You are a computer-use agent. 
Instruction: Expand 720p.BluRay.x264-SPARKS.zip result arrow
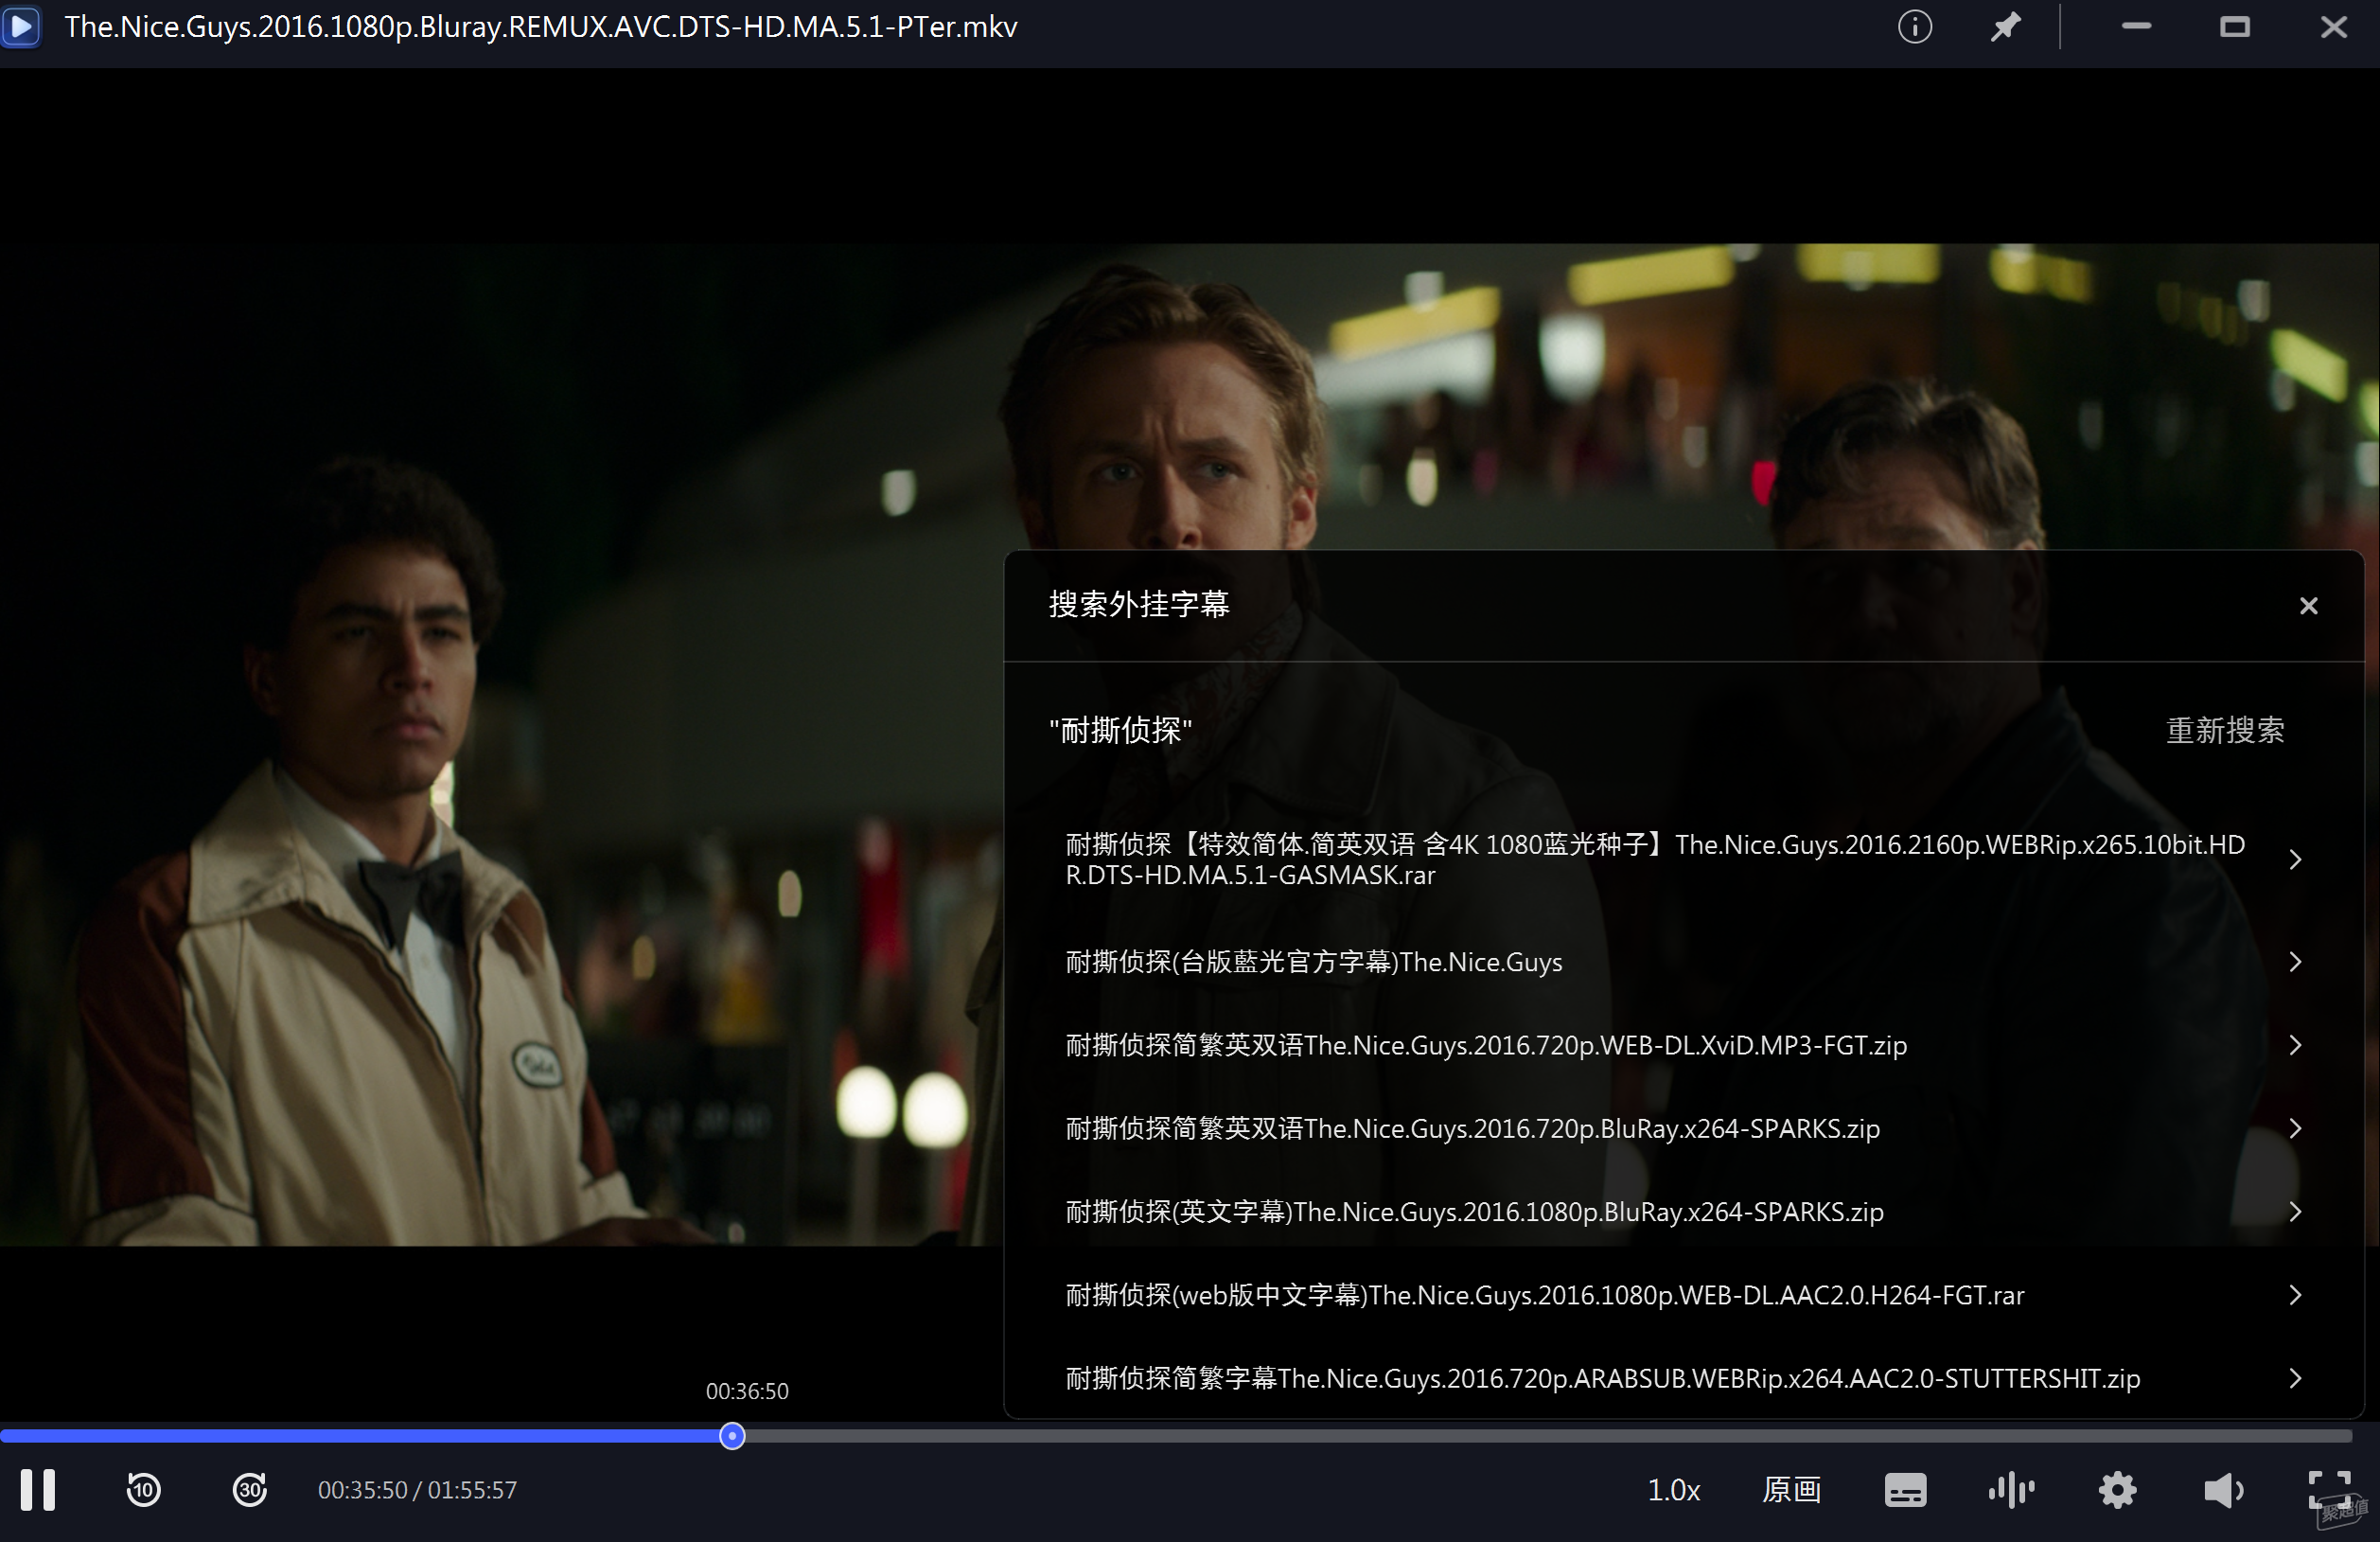pyautogui.click(x=2295, y=1128)
